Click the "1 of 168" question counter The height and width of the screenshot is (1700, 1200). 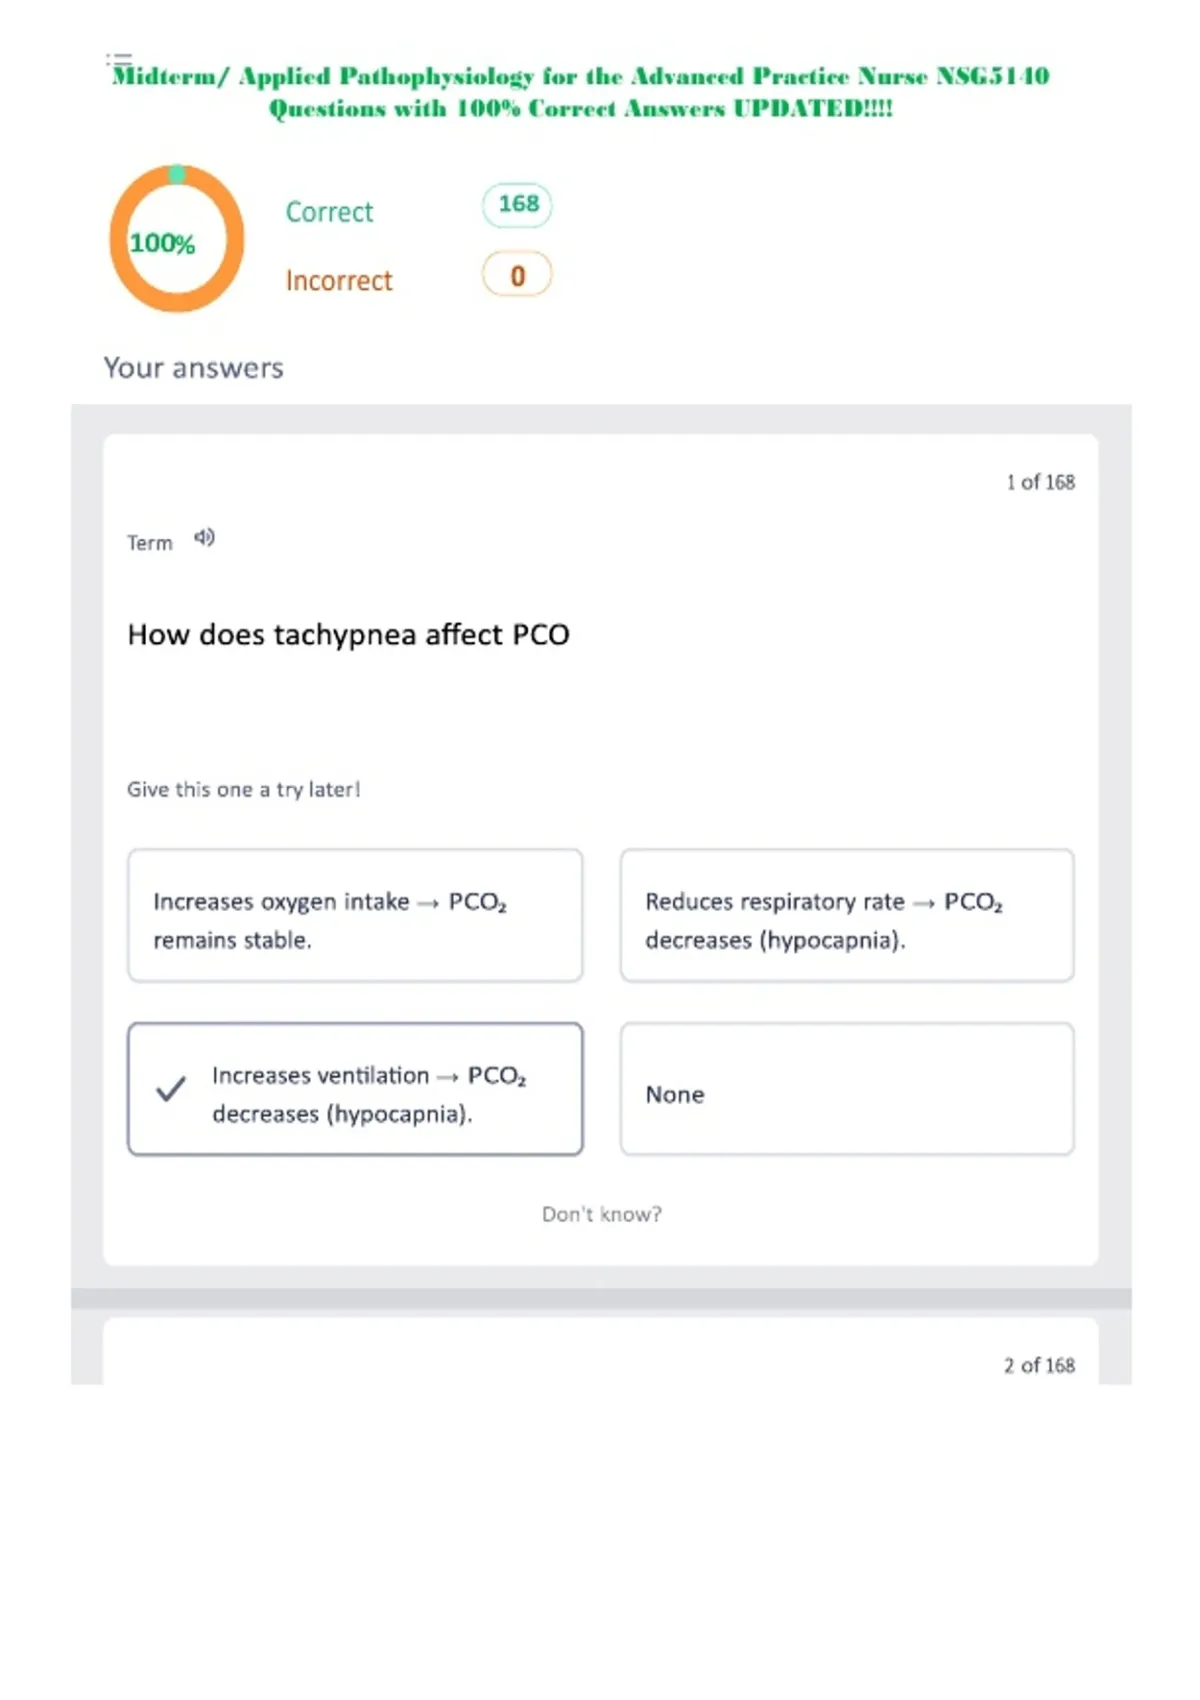tap(1040, 482)
